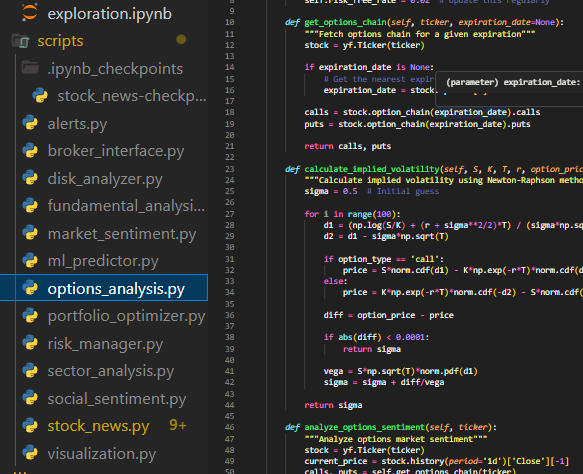Image resolution: width=583 pixels, height=474 pixels.
Task: Click Python icon beside ml_predictor.py
Action: pyautogui.click(x=30, y=260)
